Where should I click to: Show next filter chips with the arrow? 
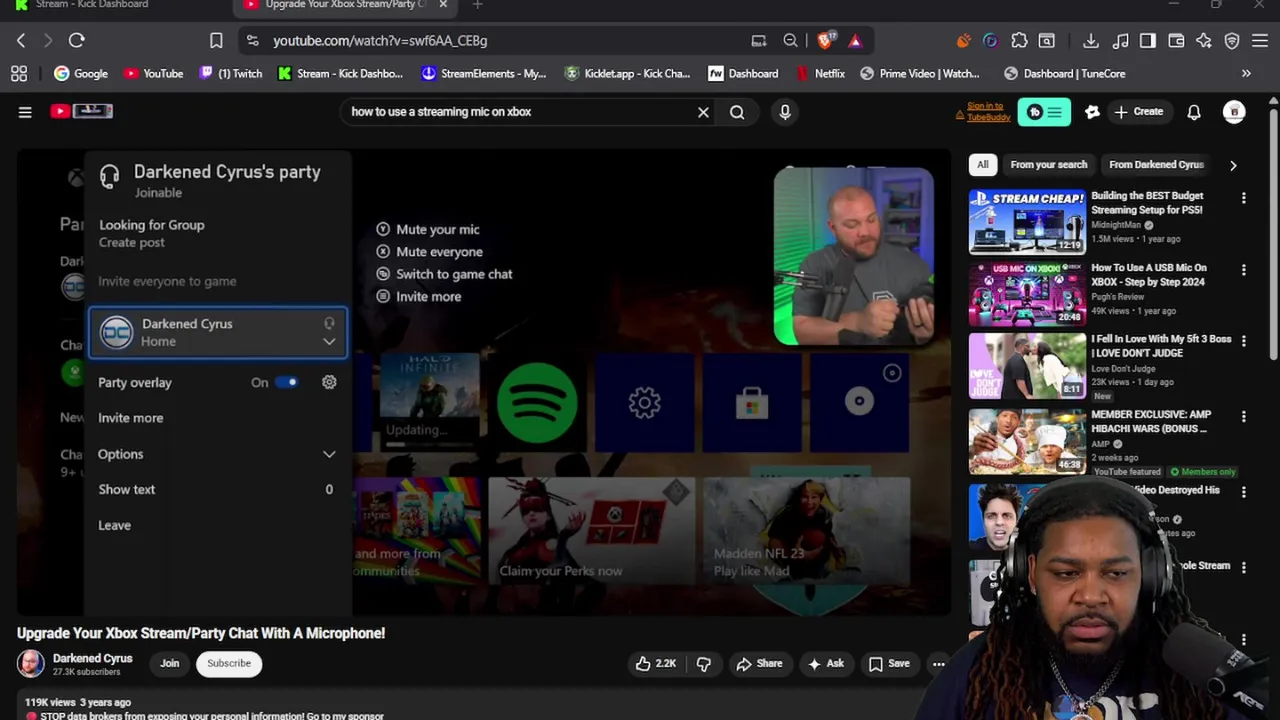point(1233,165)
